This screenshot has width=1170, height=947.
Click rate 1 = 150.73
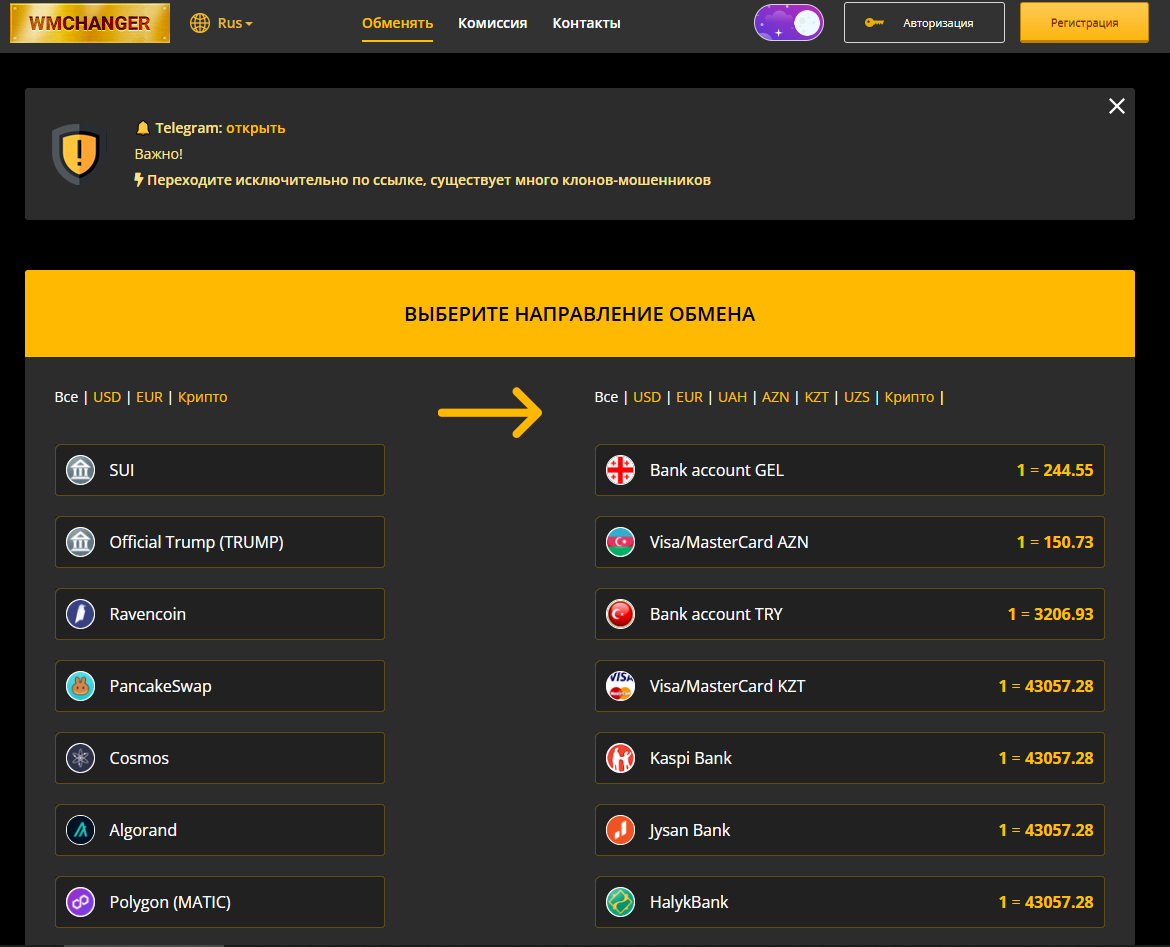point(1054,542)
